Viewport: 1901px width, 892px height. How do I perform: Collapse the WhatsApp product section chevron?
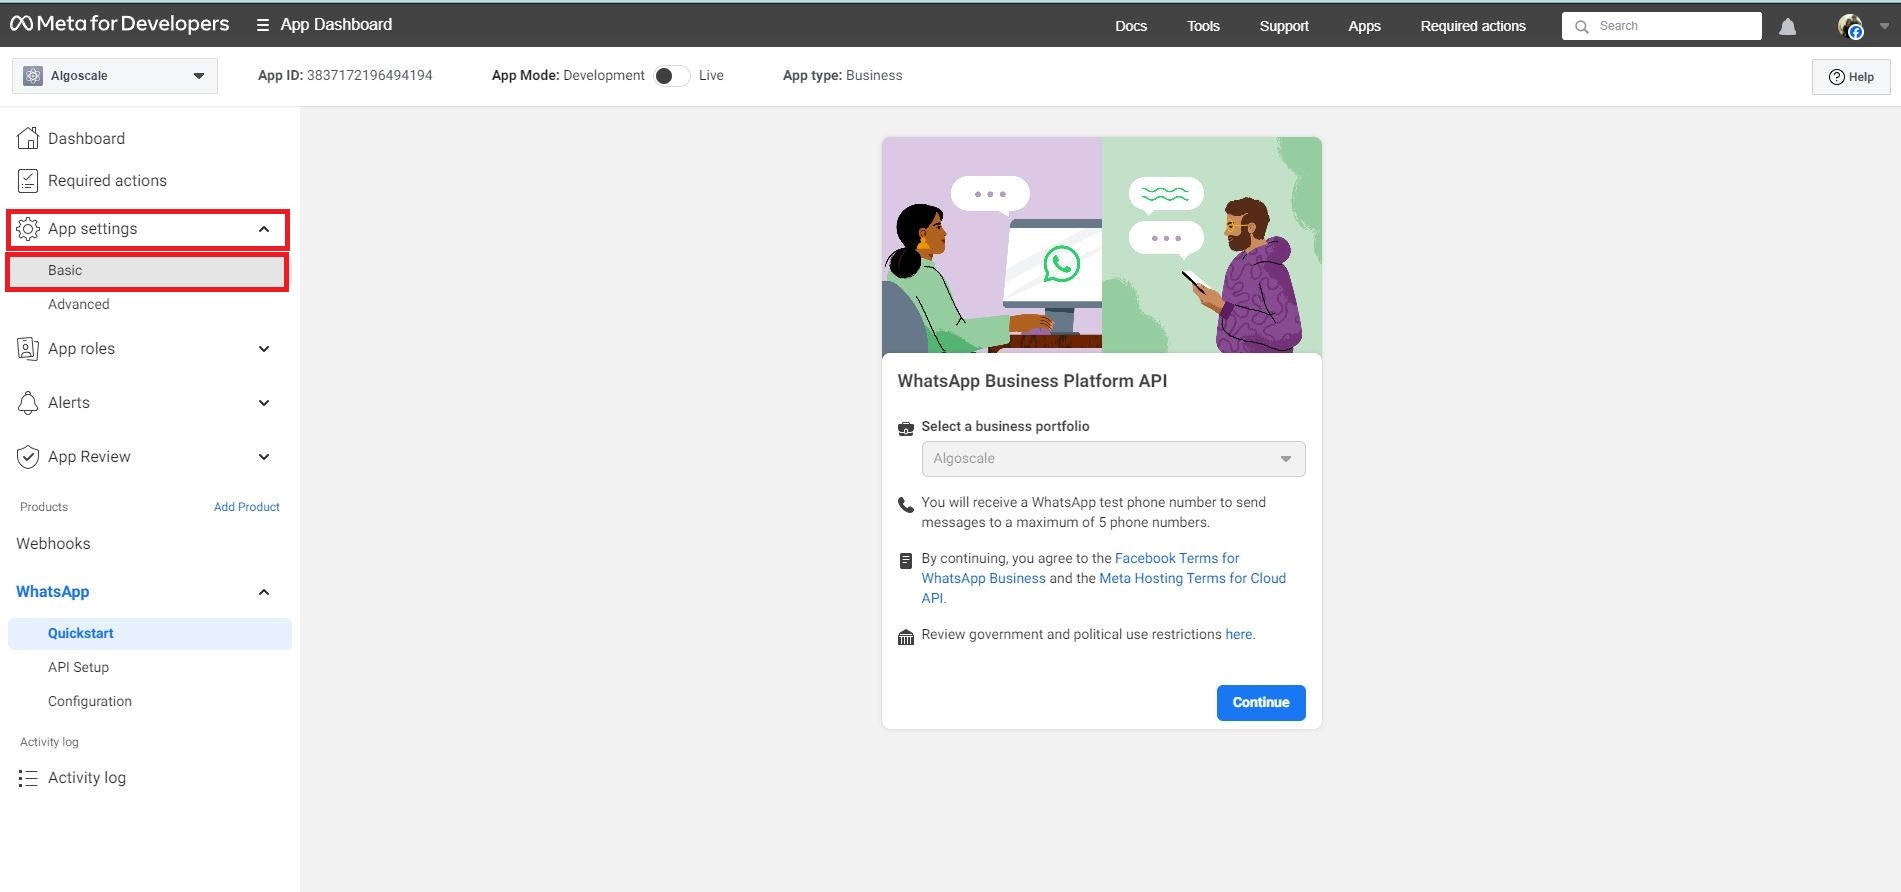[264, 592]
